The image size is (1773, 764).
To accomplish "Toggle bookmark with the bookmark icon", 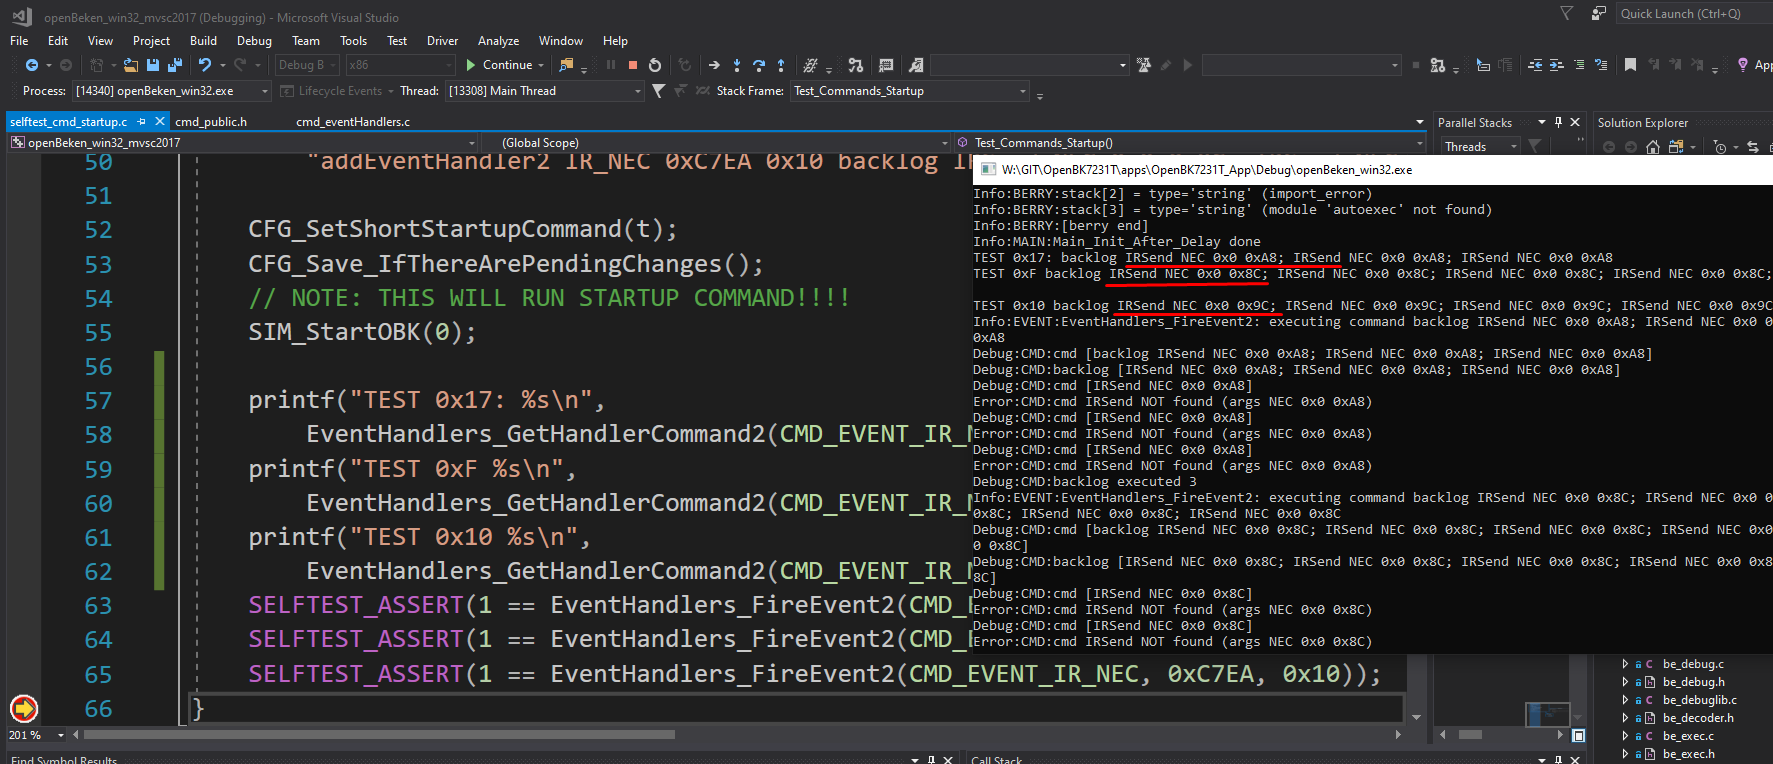I will [1631, 65].
